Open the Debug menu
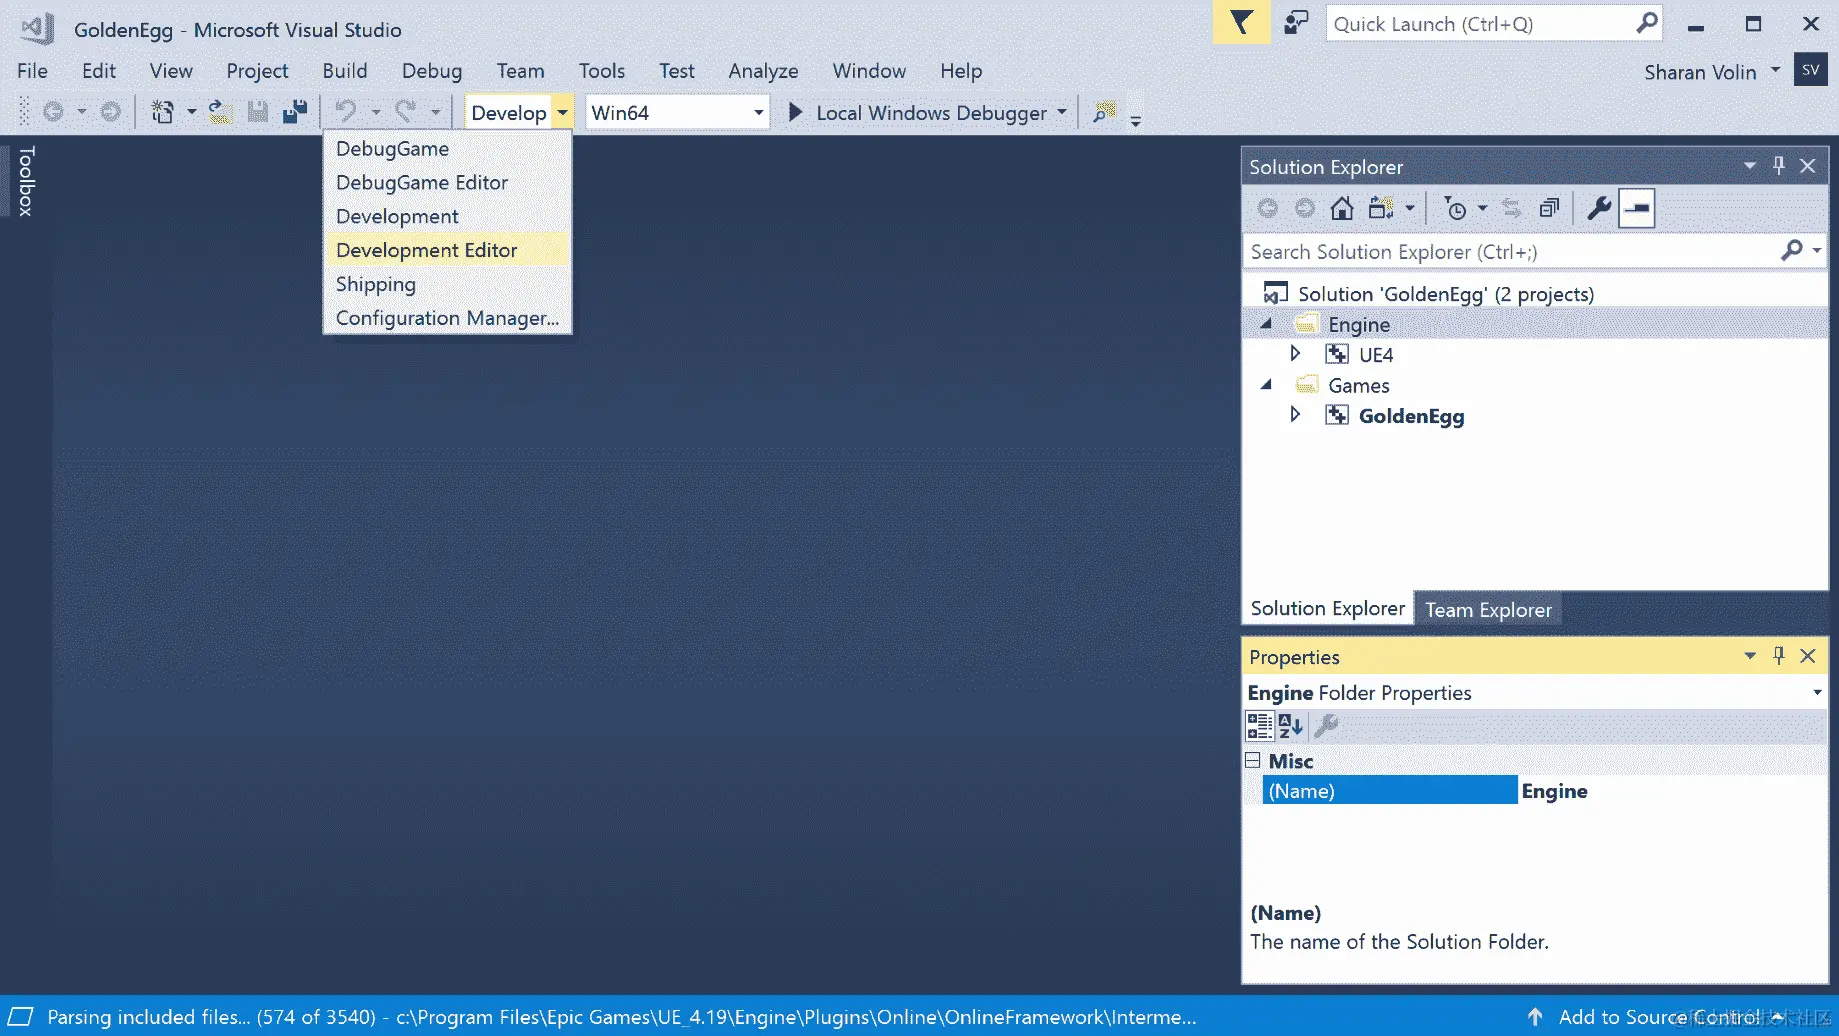 point(432,71)
